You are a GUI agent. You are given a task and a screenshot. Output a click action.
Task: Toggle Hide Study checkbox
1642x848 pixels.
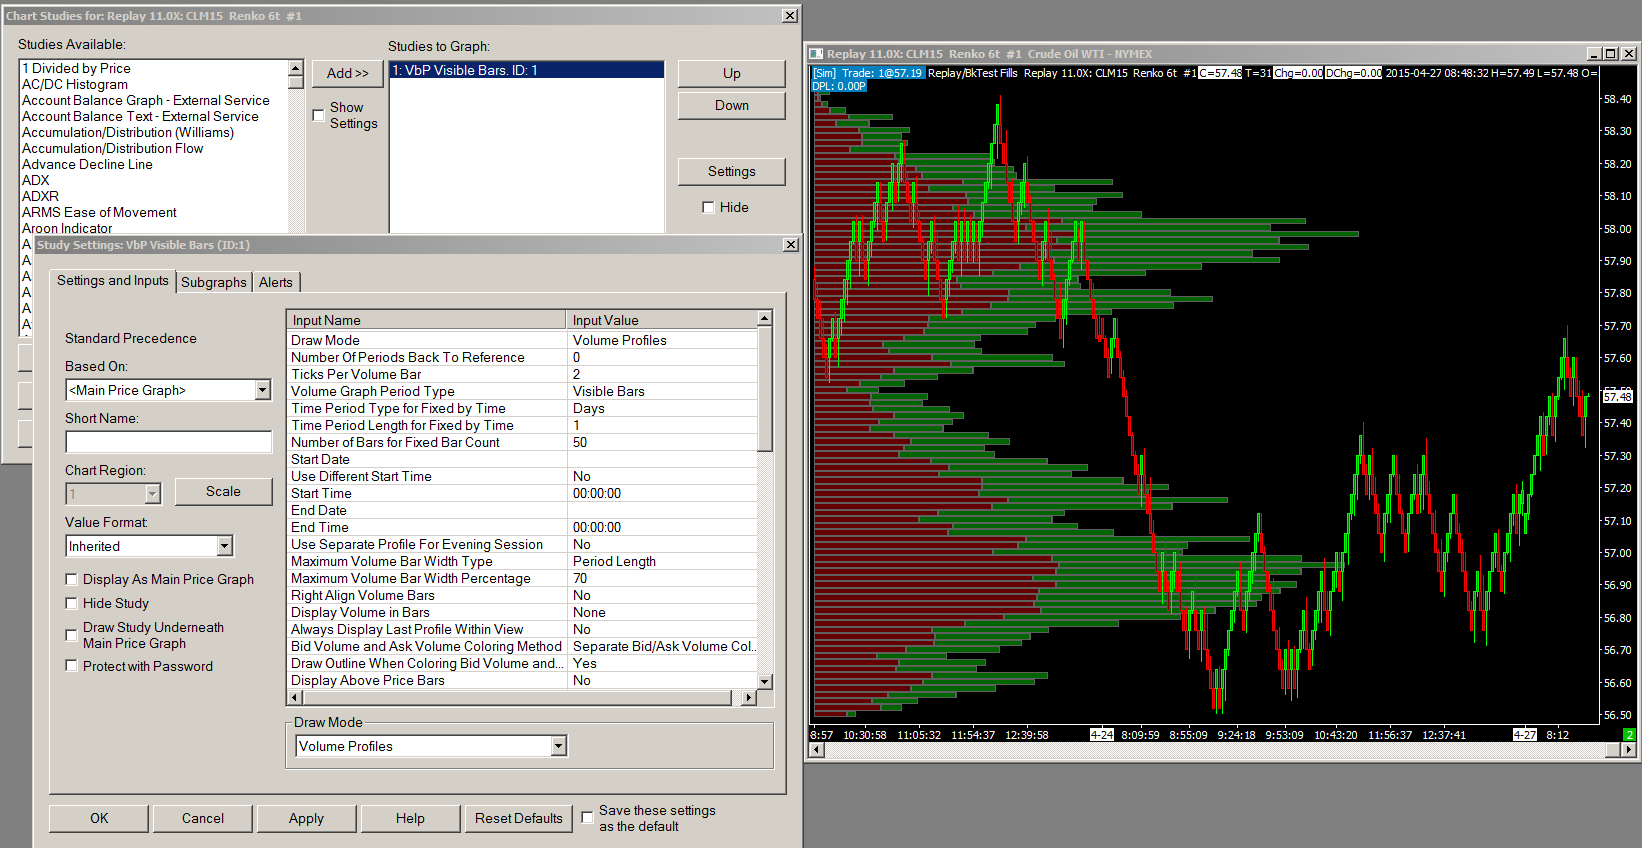pyautogui.click(x=72, y=603)
